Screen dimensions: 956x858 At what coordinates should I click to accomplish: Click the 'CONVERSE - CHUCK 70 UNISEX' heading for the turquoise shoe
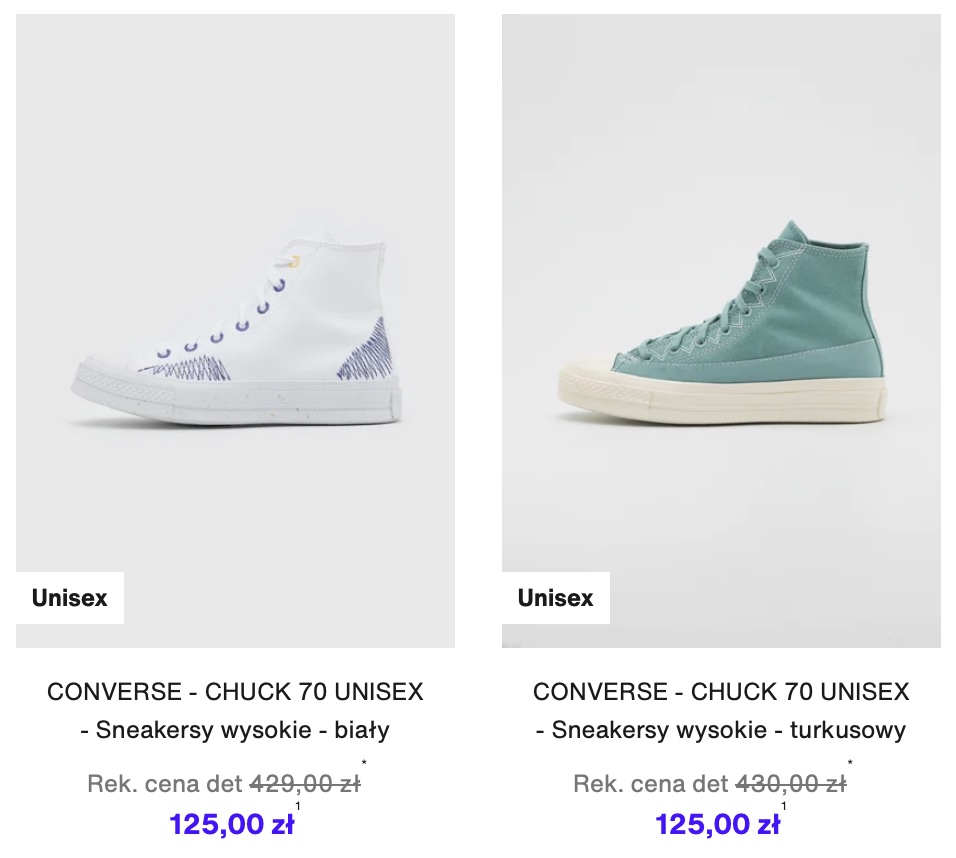click(x=721, y=692)
